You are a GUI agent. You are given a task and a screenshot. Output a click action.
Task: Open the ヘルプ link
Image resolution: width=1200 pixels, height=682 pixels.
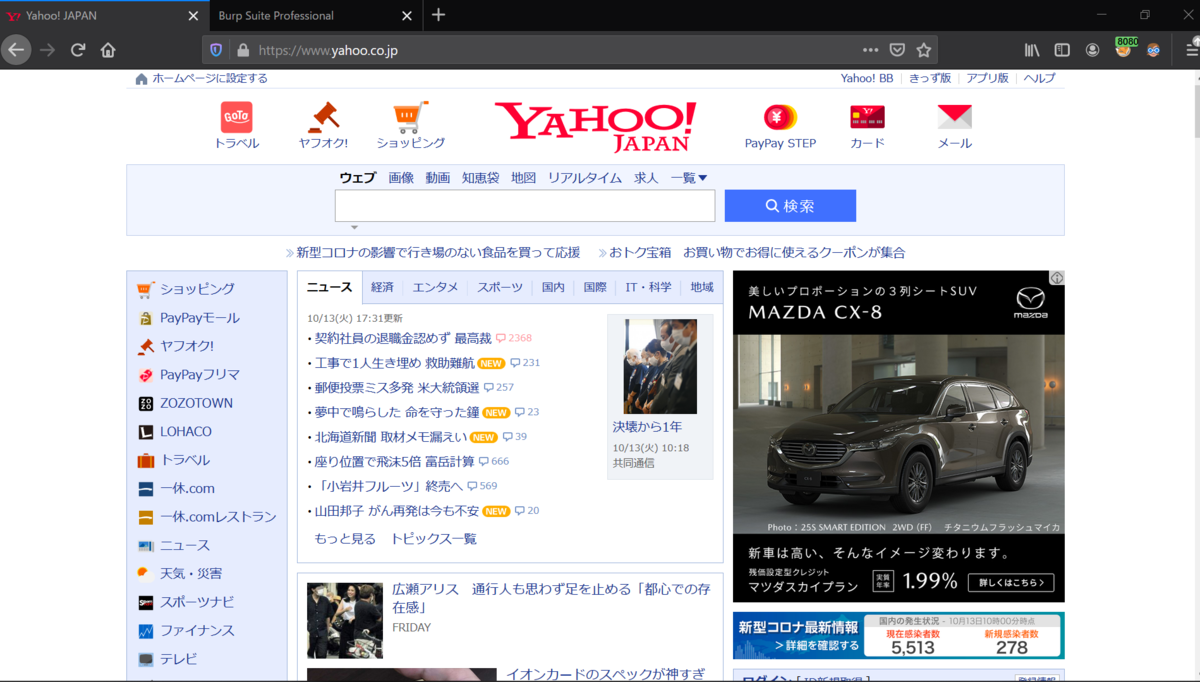click(x=1040, y=78)
